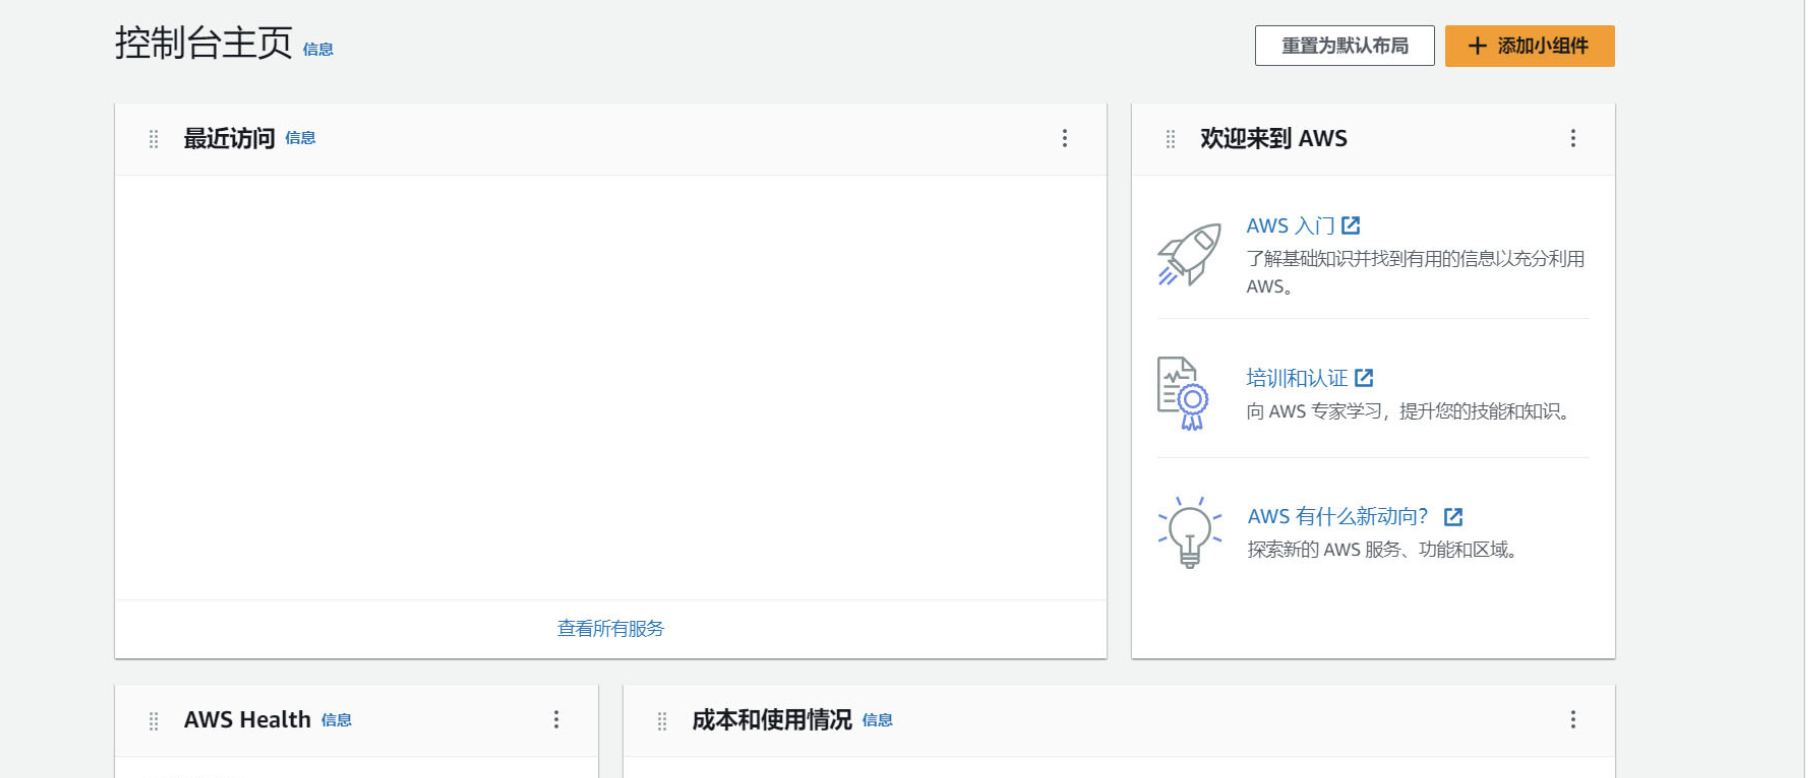Click the 成本和使用情况 widget title

[x=772, y=719]
